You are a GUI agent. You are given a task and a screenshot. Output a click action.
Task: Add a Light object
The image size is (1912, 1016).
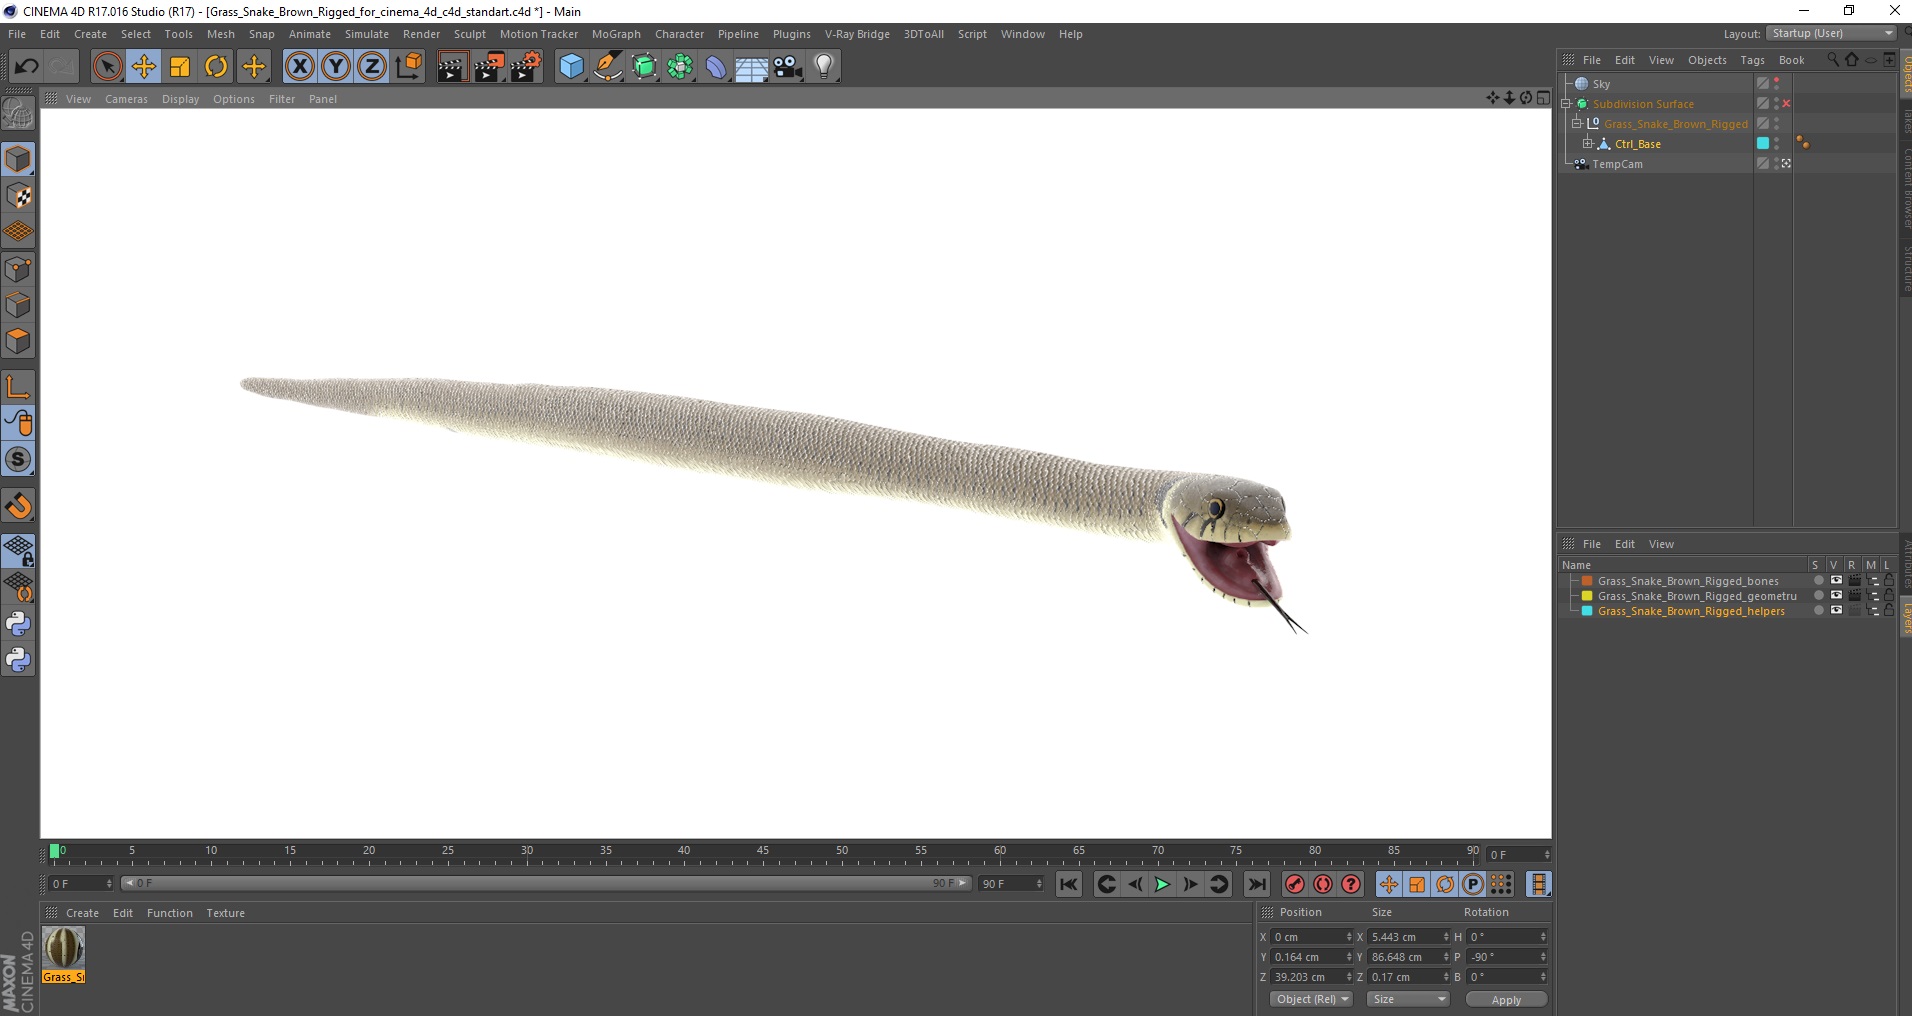tap(824, 67)
